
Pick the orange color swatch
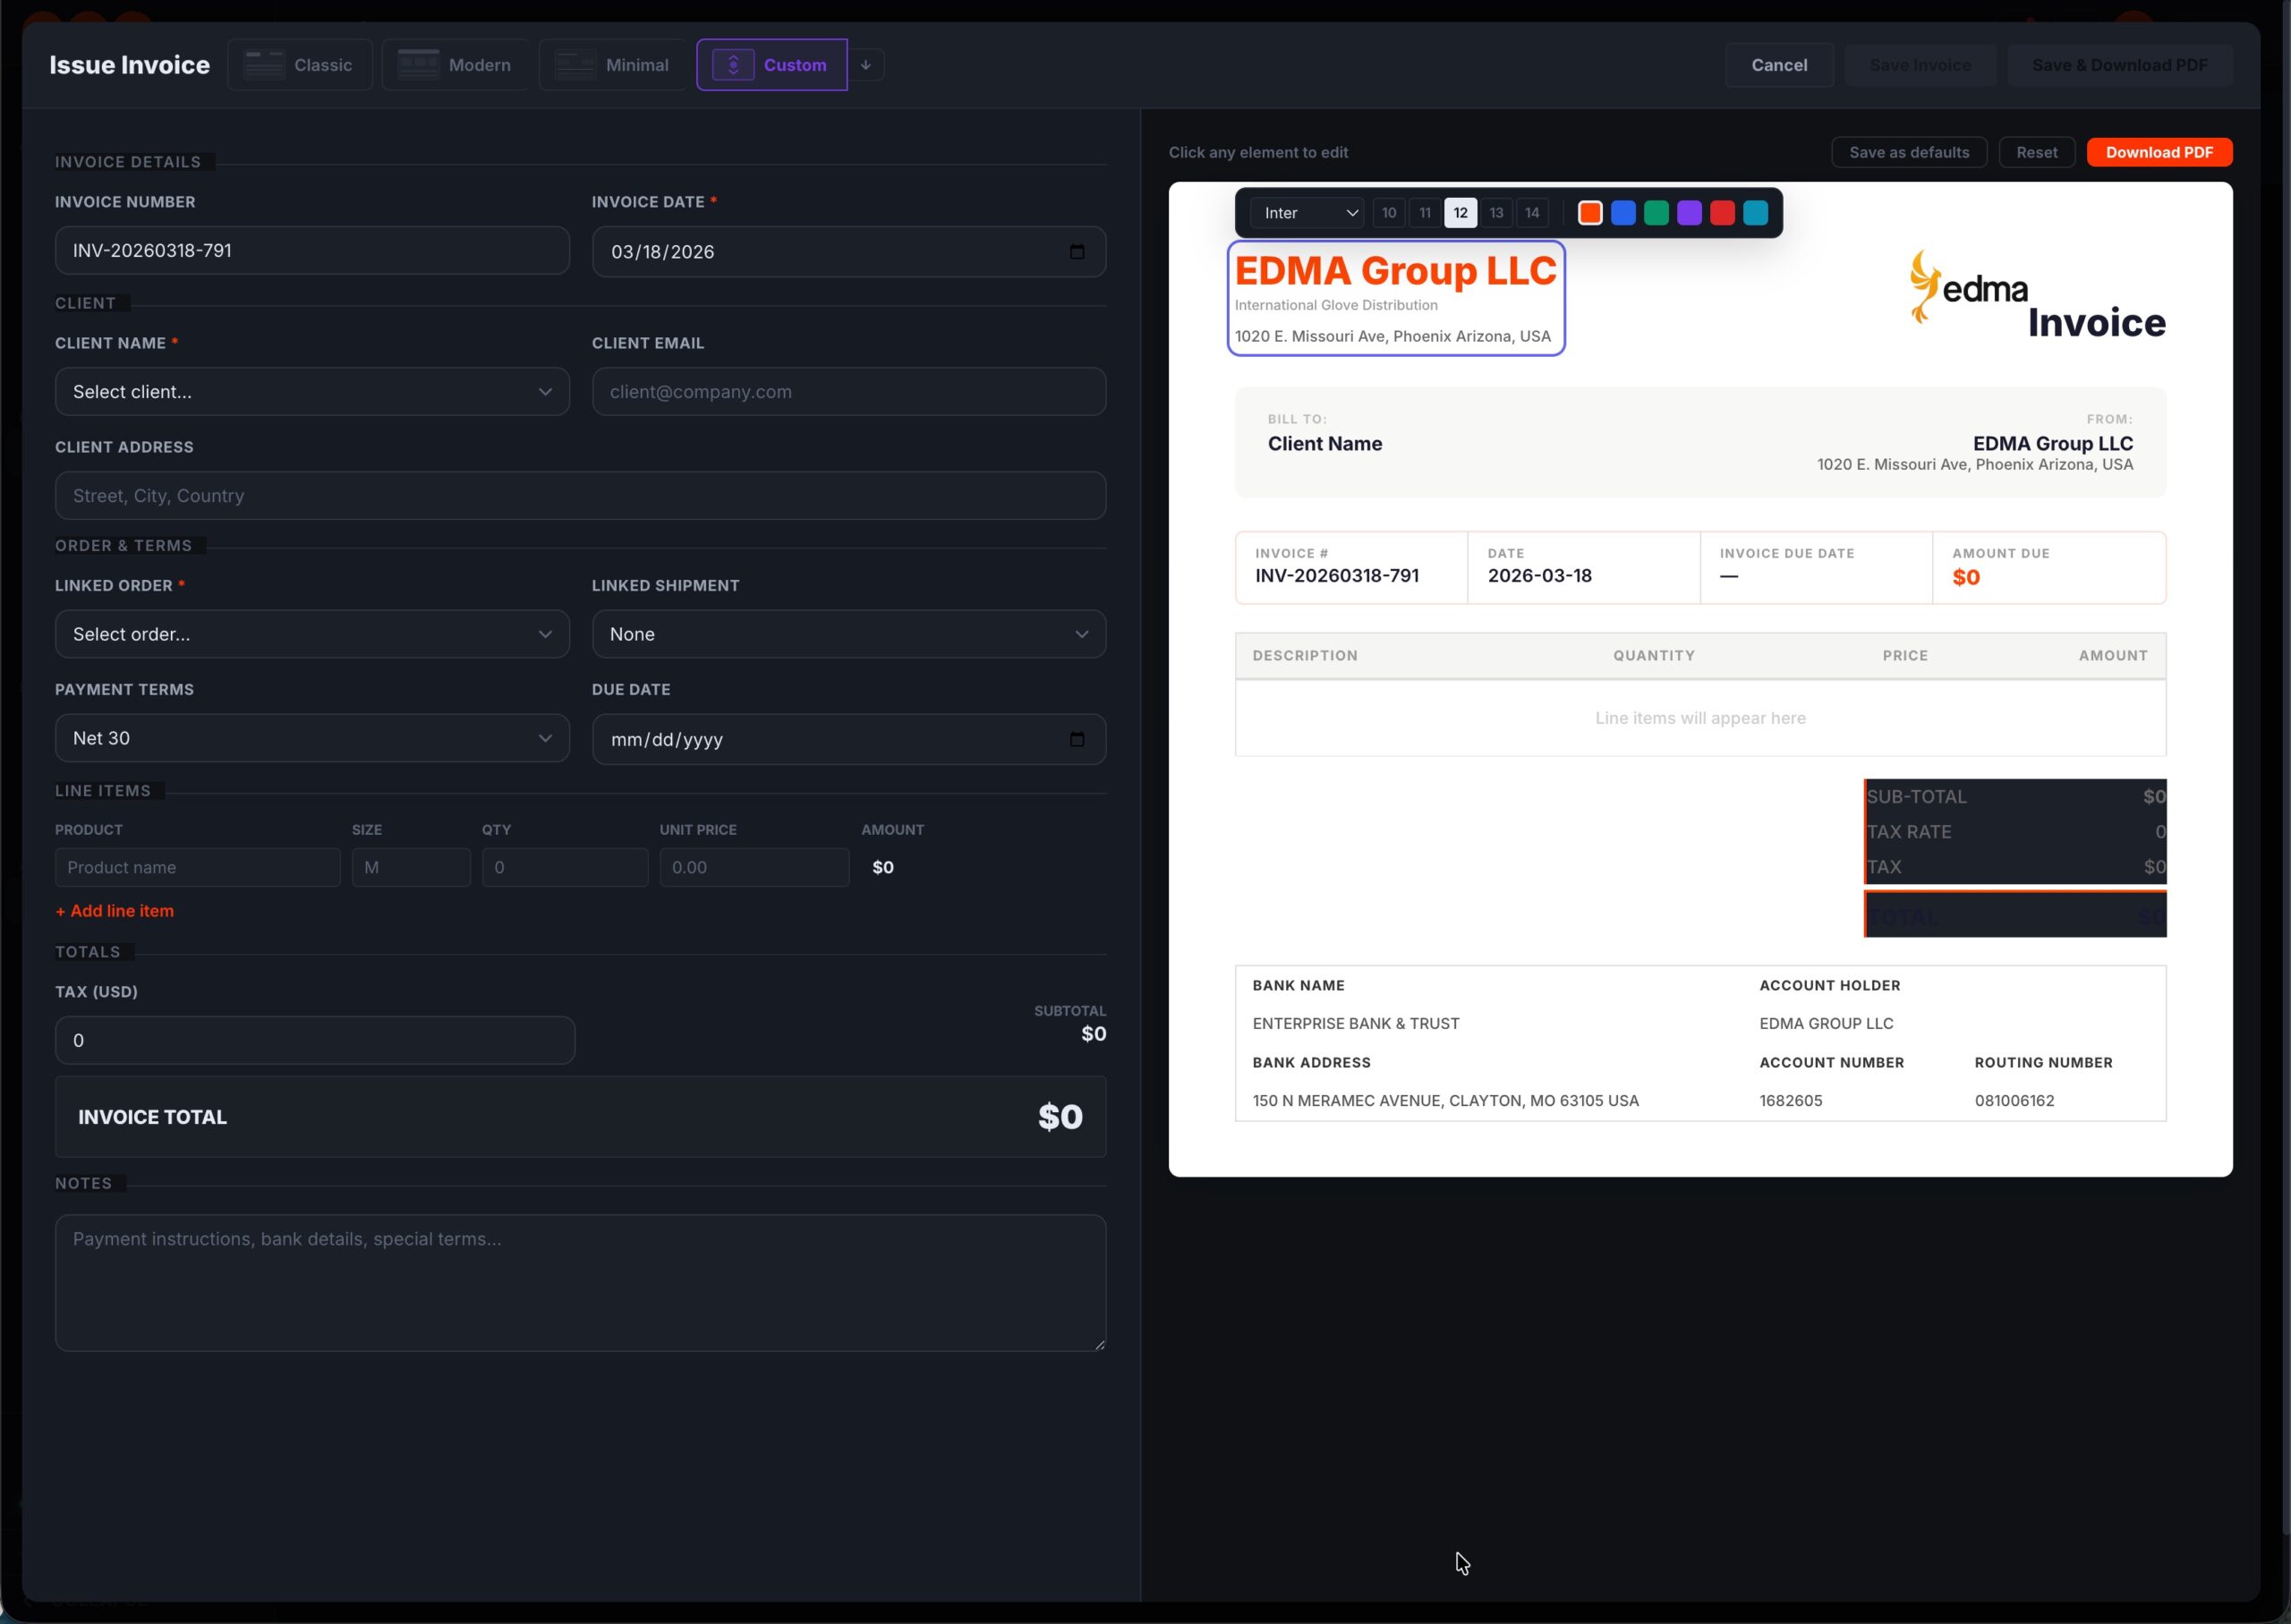tap(1590, 213)
